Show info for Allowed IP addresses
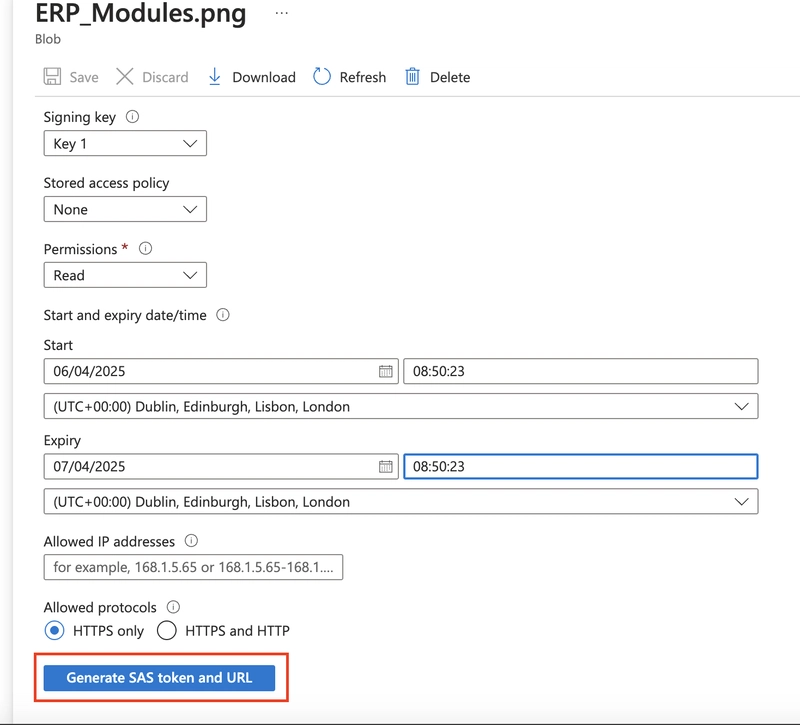The width and height of the screenshot is (800, 725). pos(191,541)
